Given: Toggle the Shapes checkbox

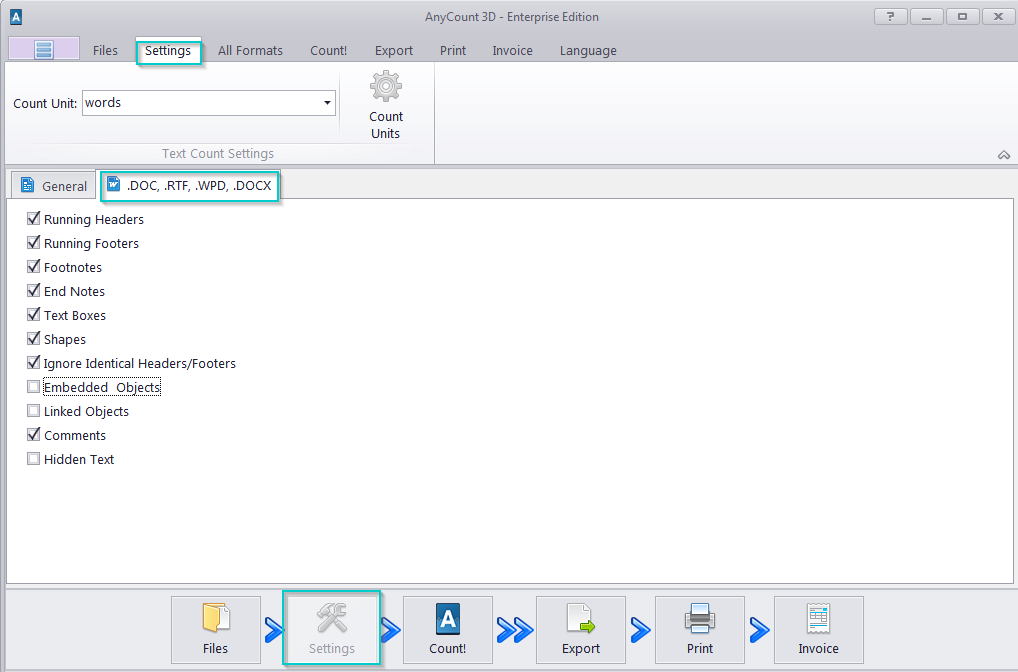Looking at the screenshot, I should tap(34, 339).
